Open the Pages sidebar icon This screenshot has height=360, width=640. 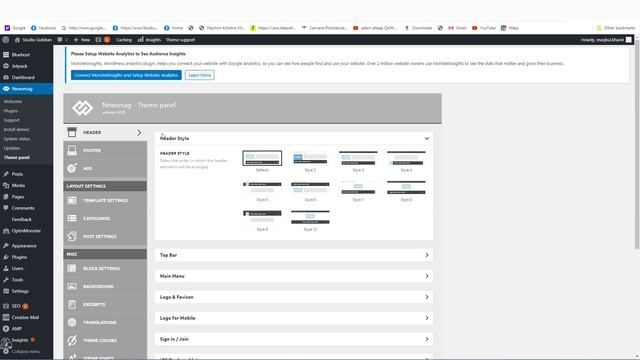(x=6, y=197)
